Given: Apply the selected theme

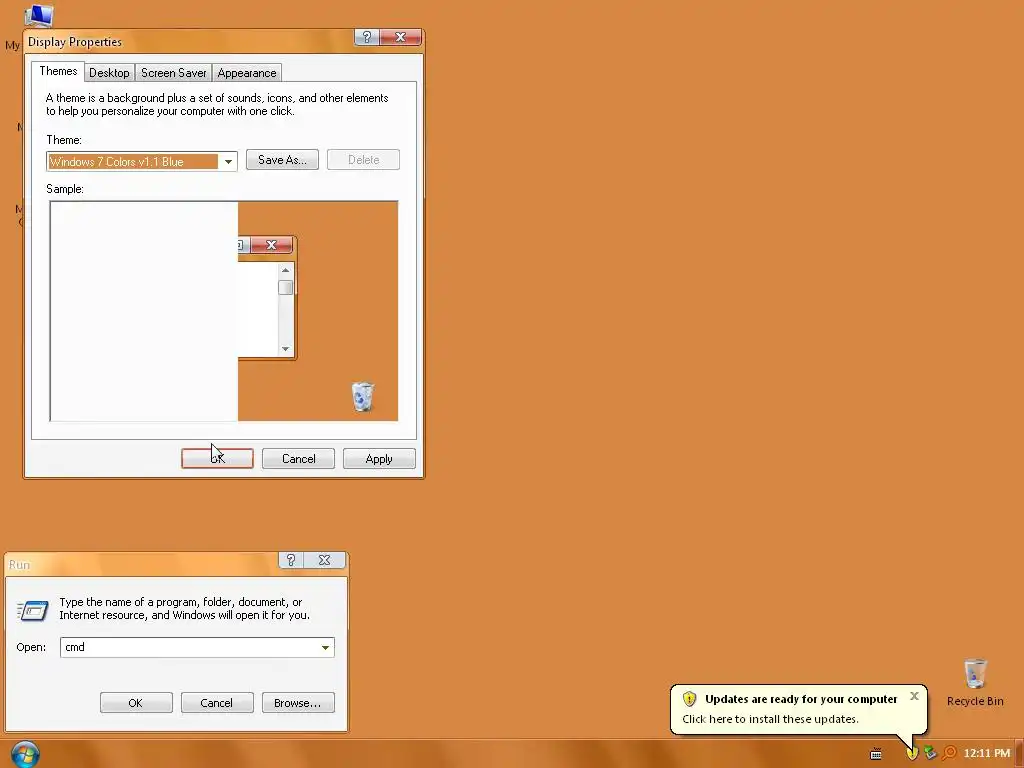Looking at the screenshot, I should click(379, 458).
